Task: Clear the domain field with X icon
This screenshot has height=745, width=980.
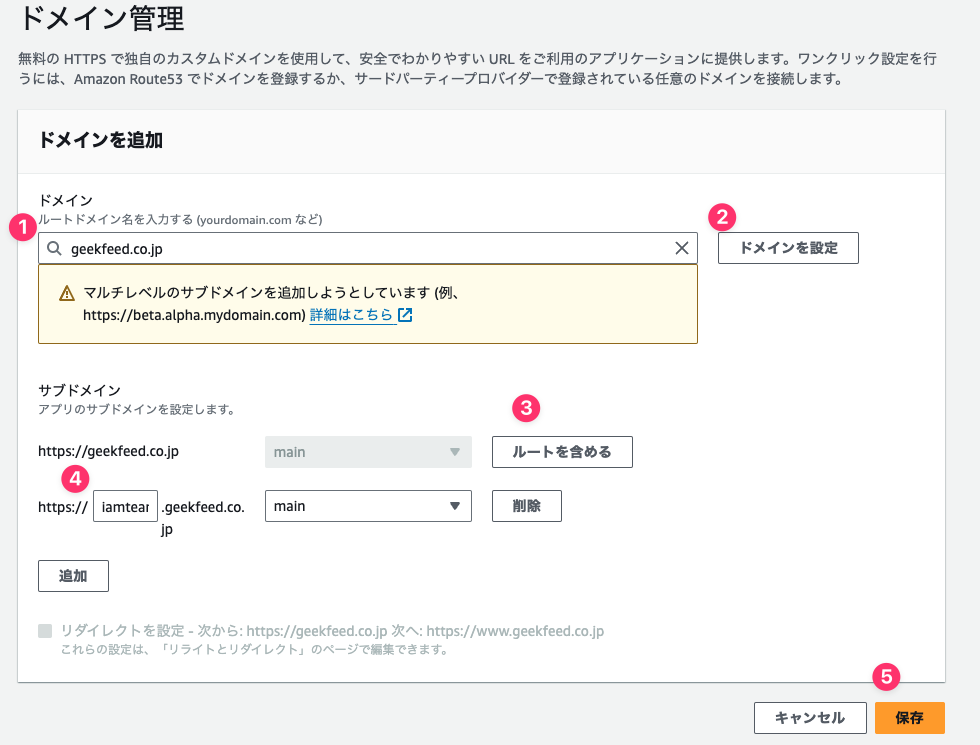Action: pyautogui.click(x=682, y=248)
